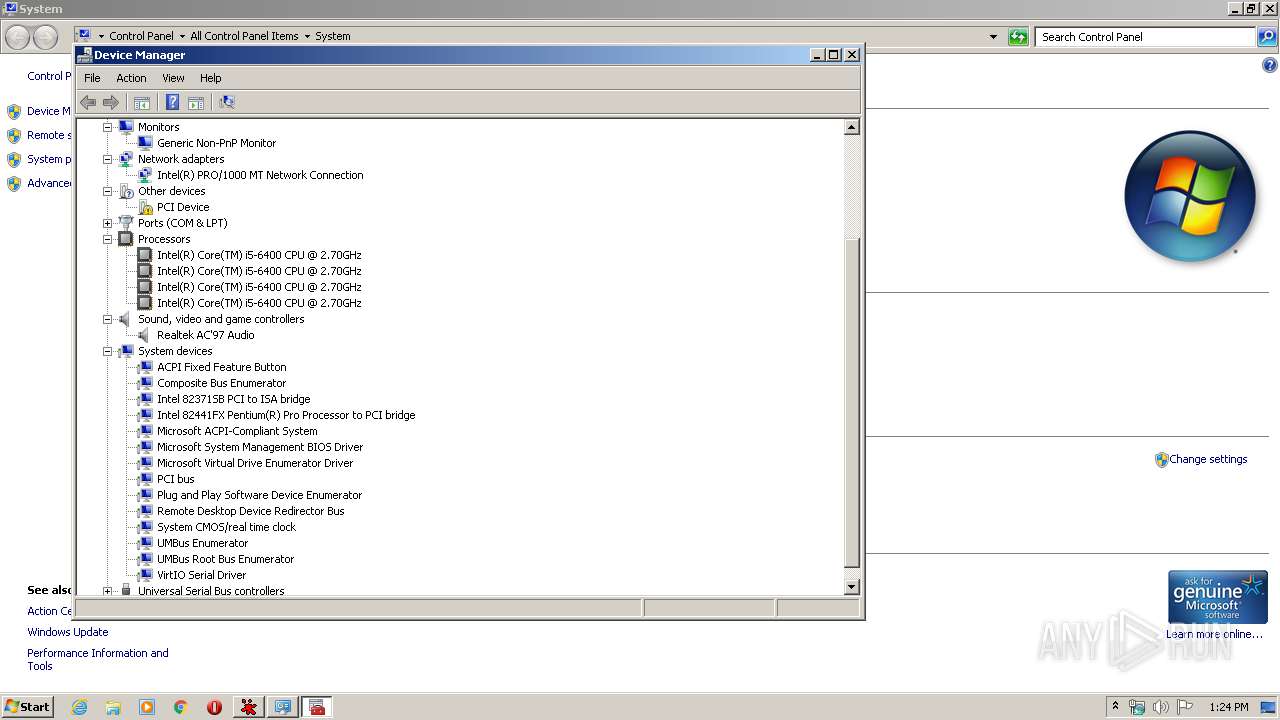Click Show desktop button at taskbar end

point(1269,707)
